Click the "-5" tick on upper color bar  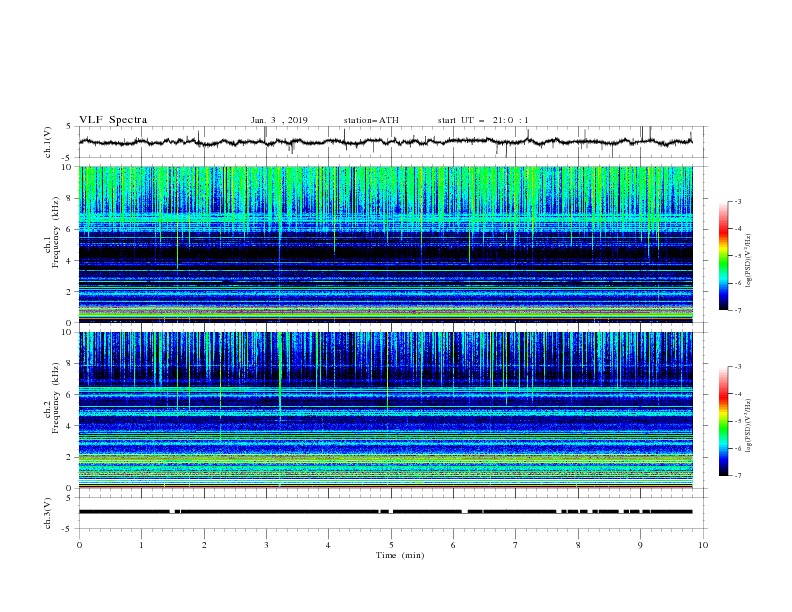[738, 256]
